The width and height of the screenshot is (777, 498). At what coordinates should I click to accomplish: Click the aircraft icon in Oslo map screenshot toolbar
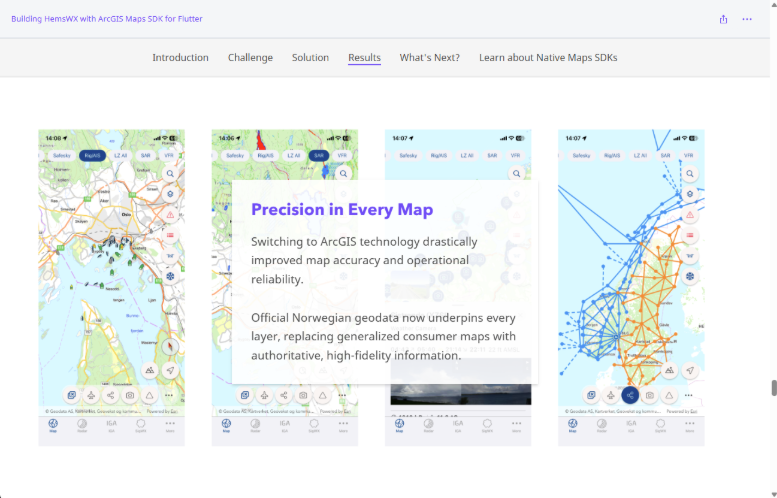click(x=91, y=395)
